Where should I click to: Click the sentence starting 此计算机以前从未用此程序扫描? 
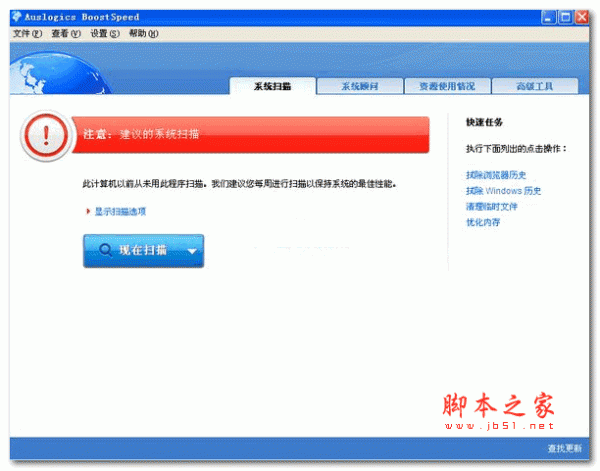pyautogui.click(x=239, y=184)
